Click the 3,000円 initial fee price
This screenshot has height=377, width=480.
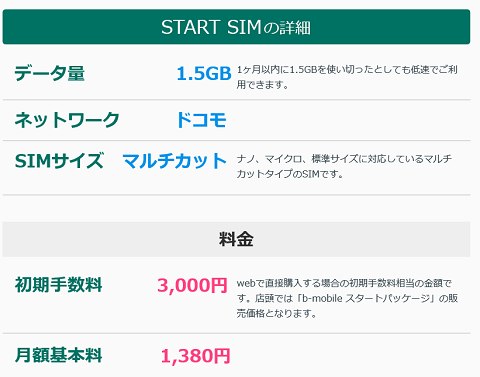[192, 286]
